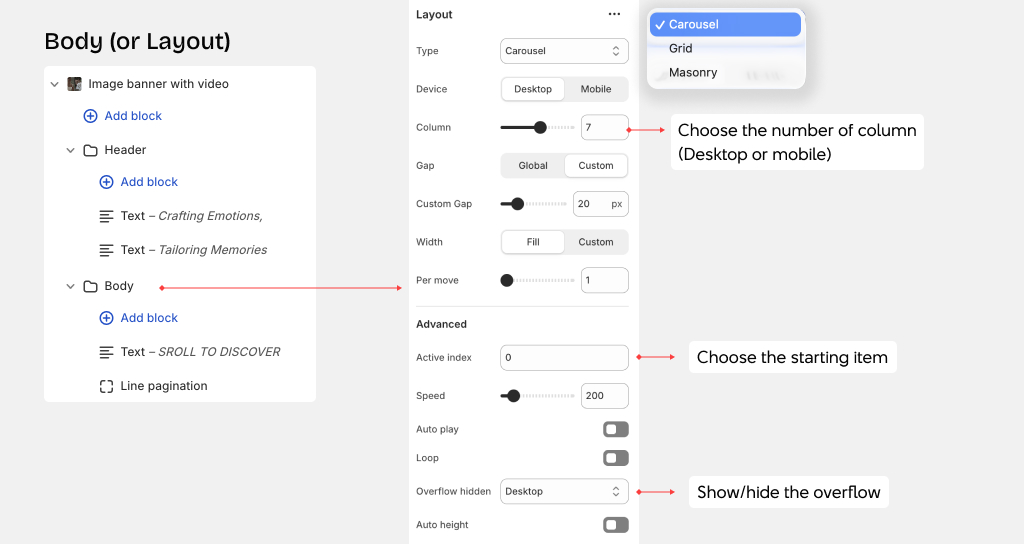The height and width of the screenshot is (544, 1024).
Task: Enable the Auto play toggle
Action: 615,429
